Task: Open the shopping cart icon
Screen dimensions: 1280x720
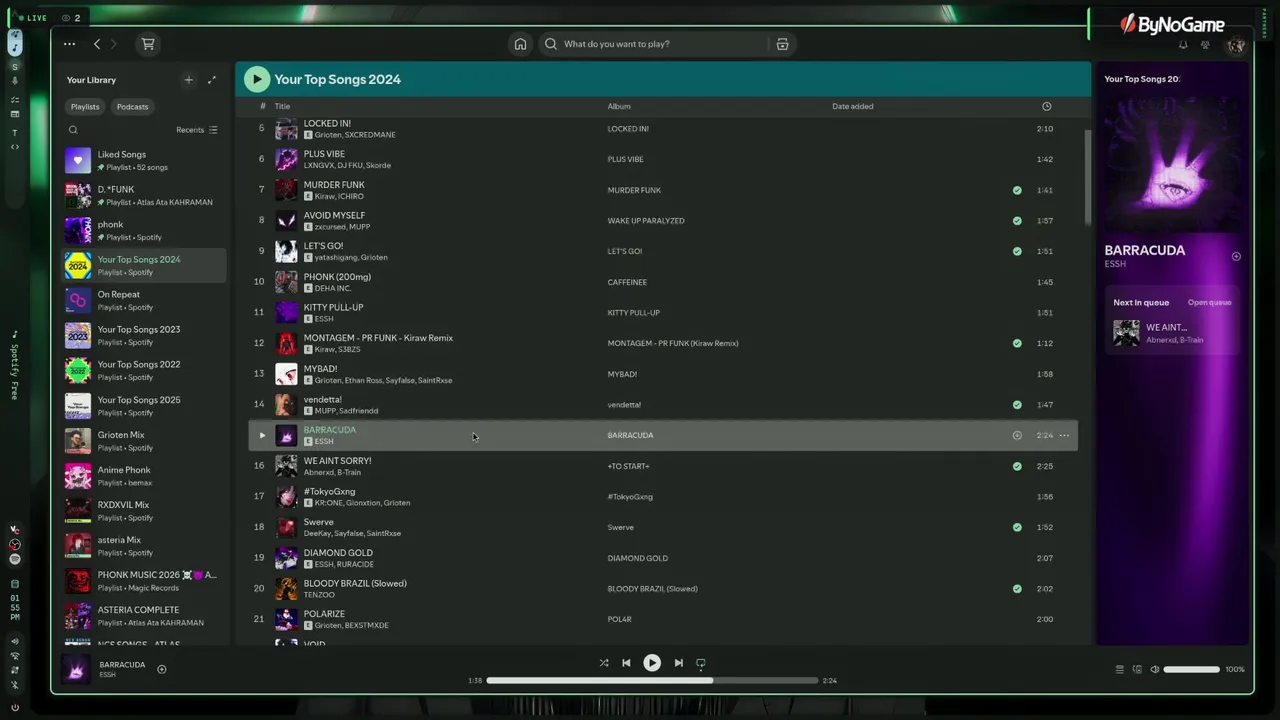Action: coord(148,44)
